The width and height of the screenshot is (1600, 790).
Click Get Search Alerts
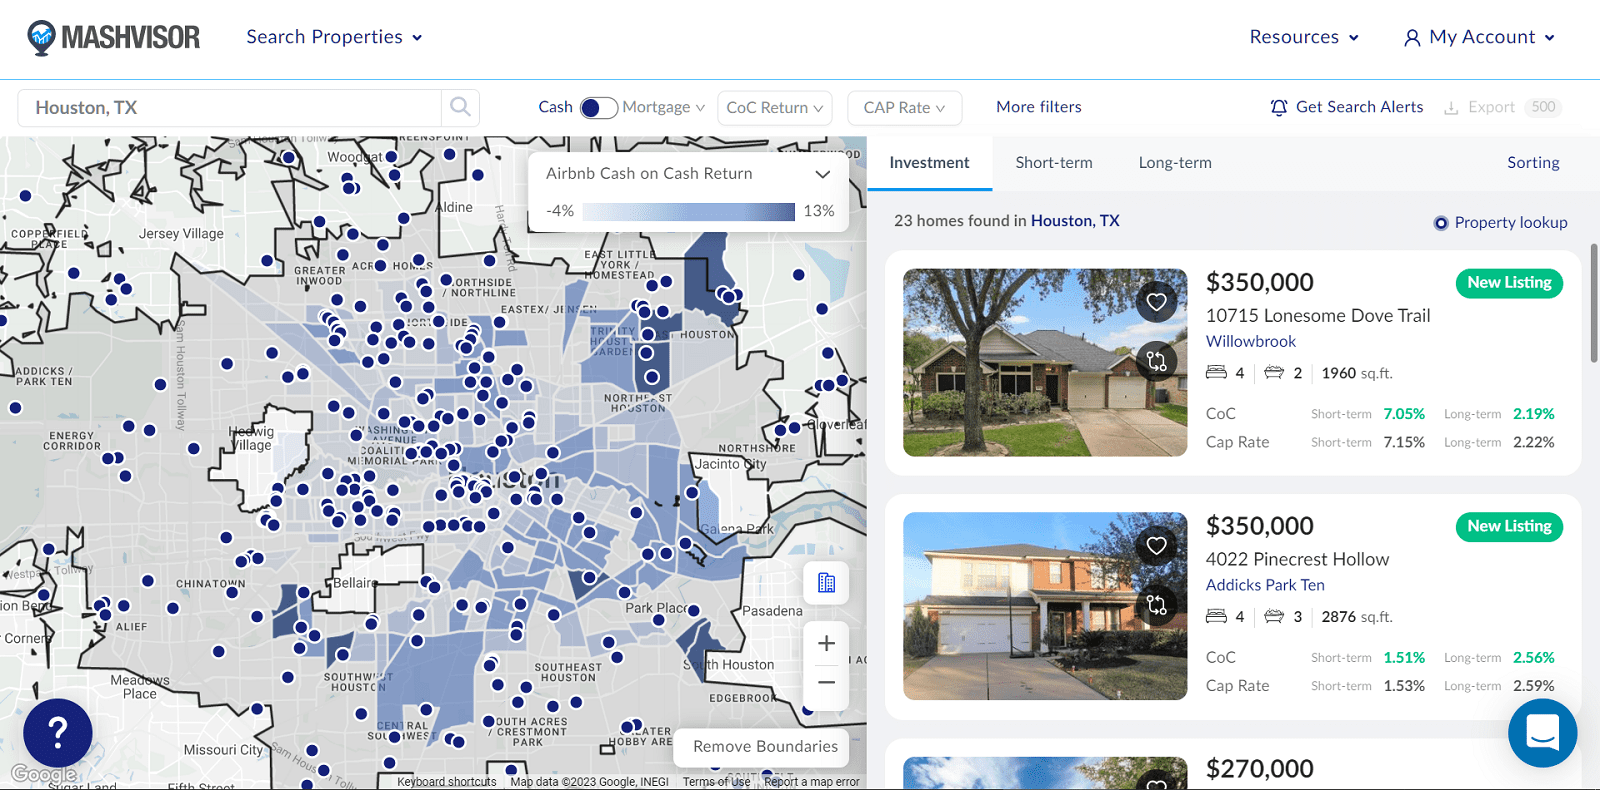pyautogui.click(x=1347, y=107)
